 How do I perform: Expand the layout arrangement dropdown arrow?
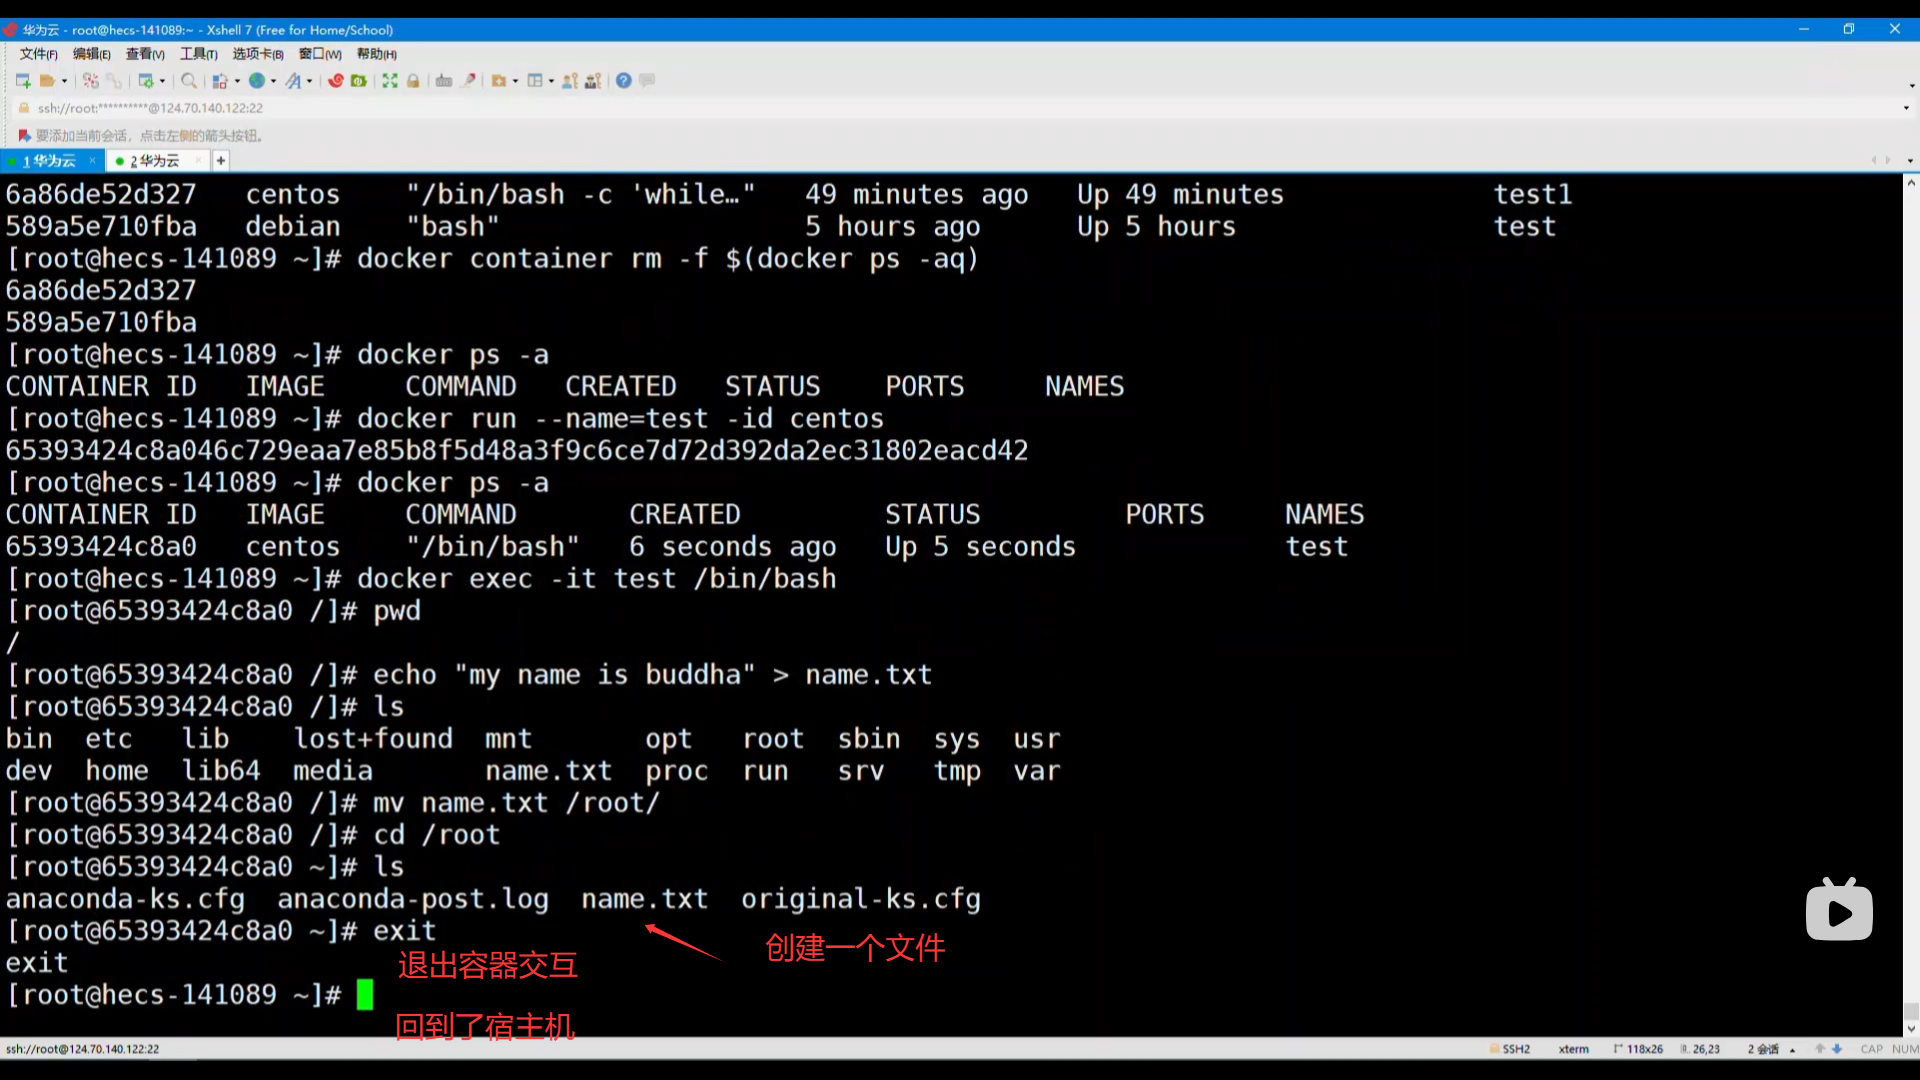point(552,81)
